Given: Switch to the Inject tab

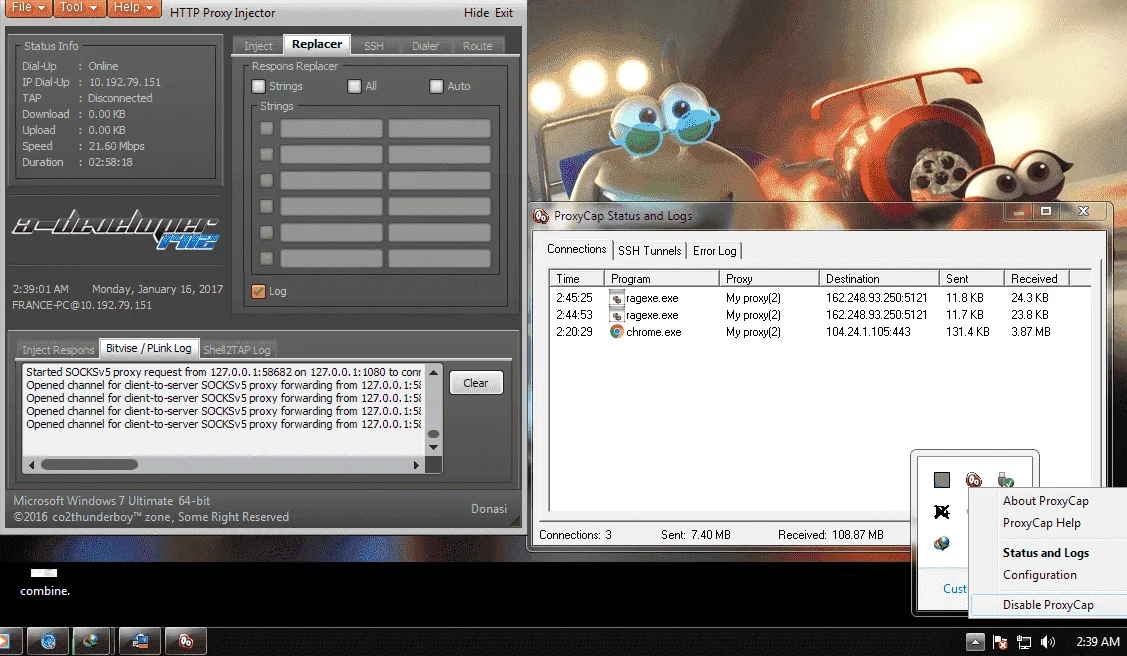Looking at the screenshot, I should click(x=258, y=46).
